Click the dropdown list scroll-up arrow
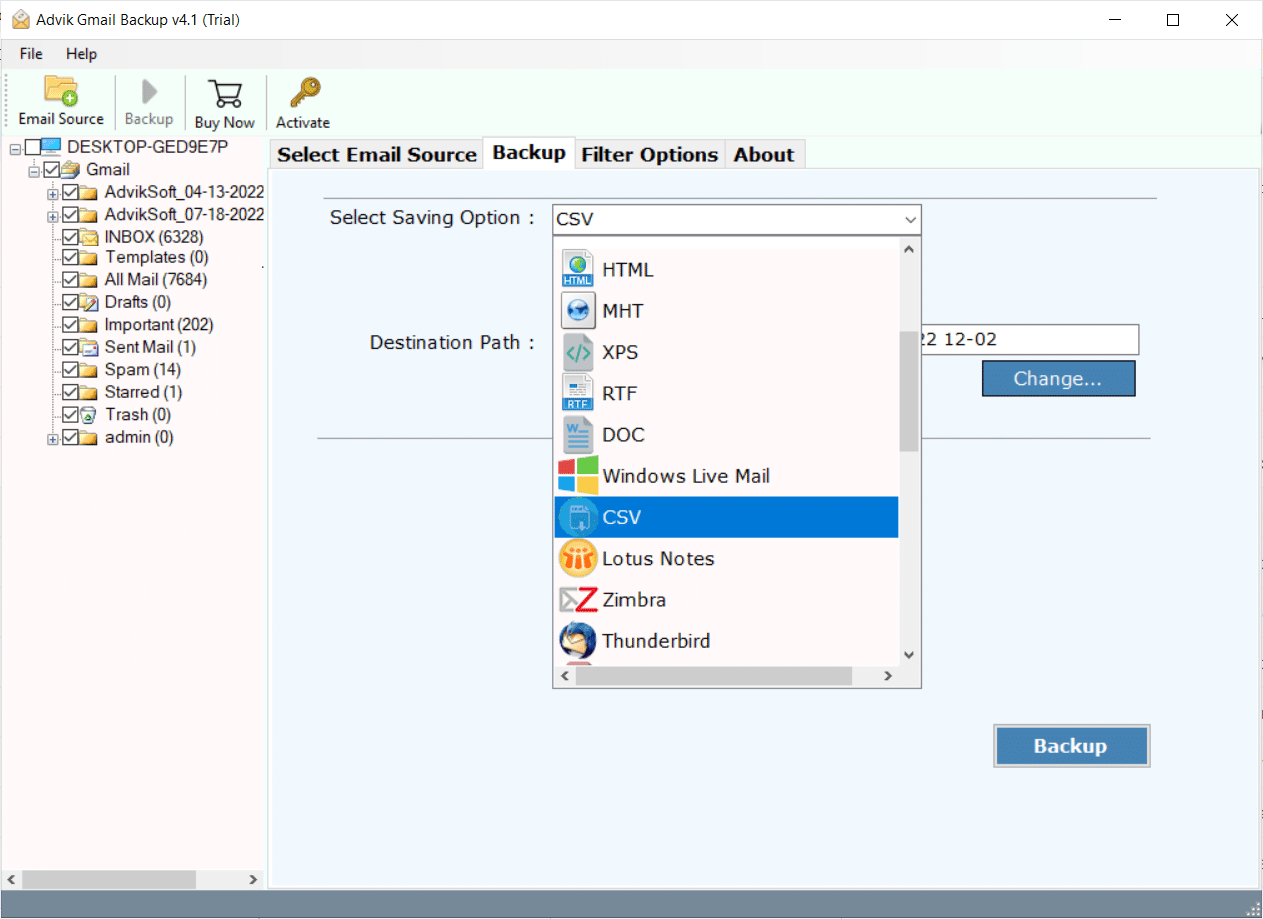The height and width of the screenshot is (919, 1263). (909, 249)
